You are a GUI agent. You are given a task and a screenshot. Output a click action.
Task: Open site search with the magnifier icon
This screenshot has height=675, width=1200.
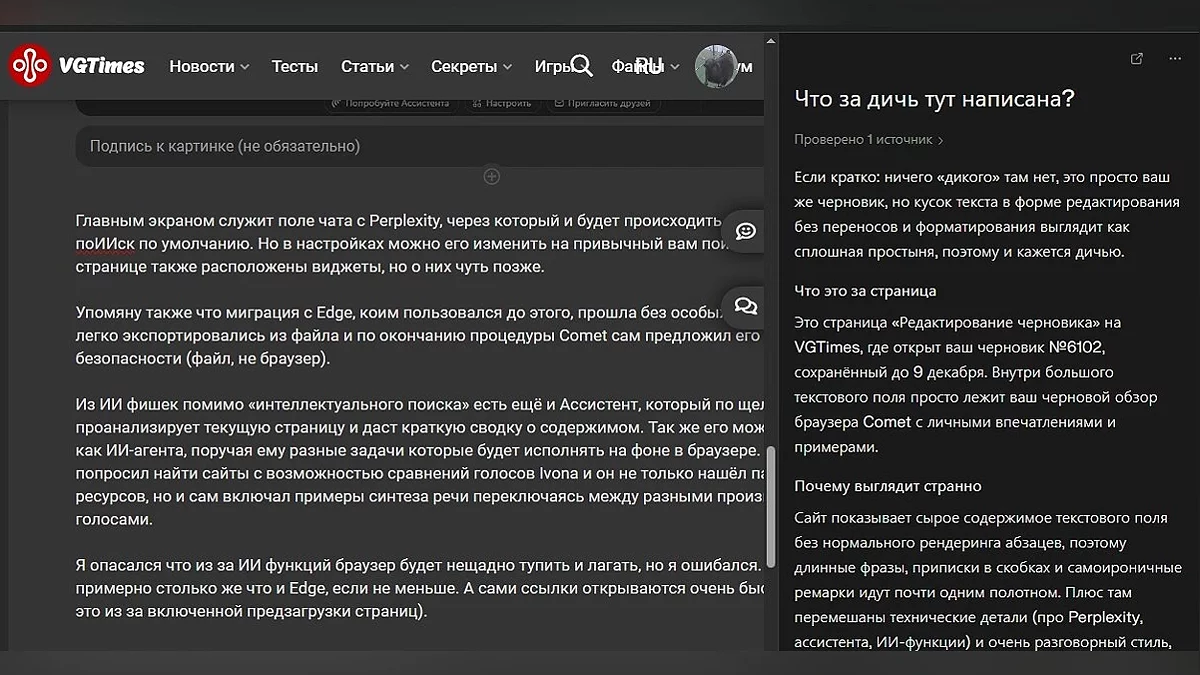[x=581, y=66]
